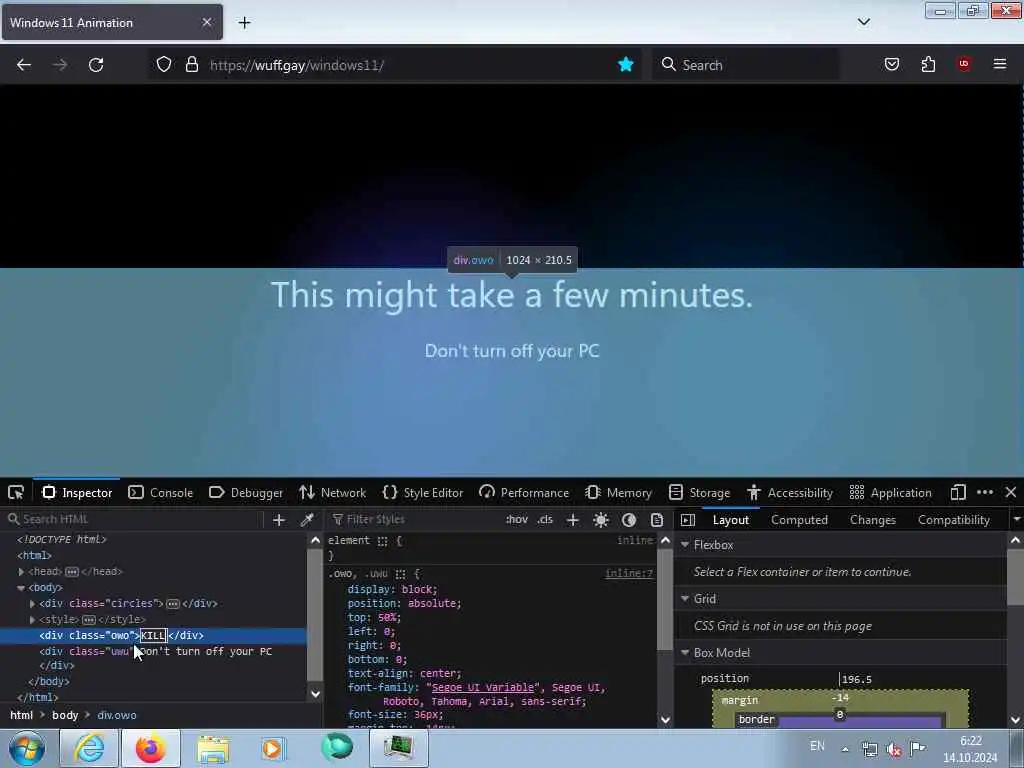Switch to the Changes sidebar tab

(x=872, y=520)
